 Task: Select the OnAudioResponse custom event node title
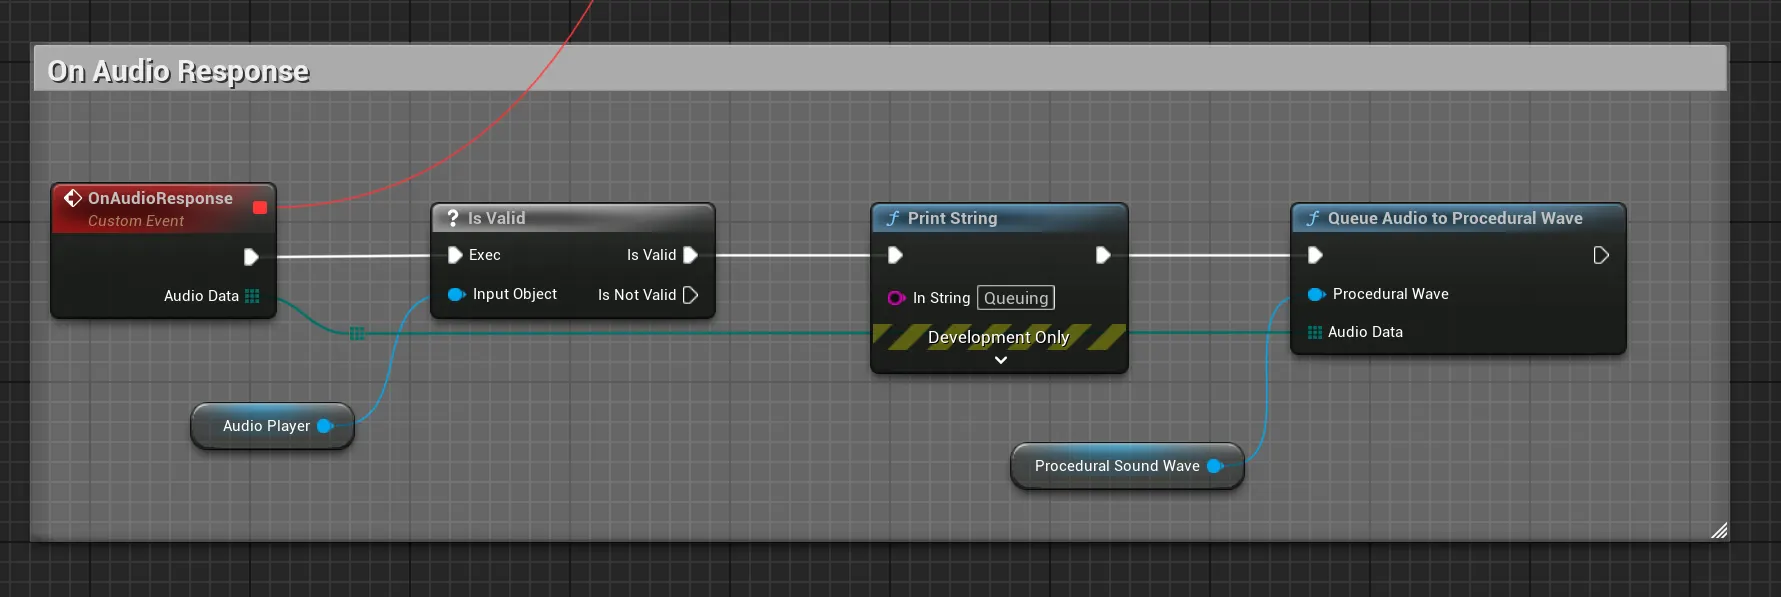point(160,198)
